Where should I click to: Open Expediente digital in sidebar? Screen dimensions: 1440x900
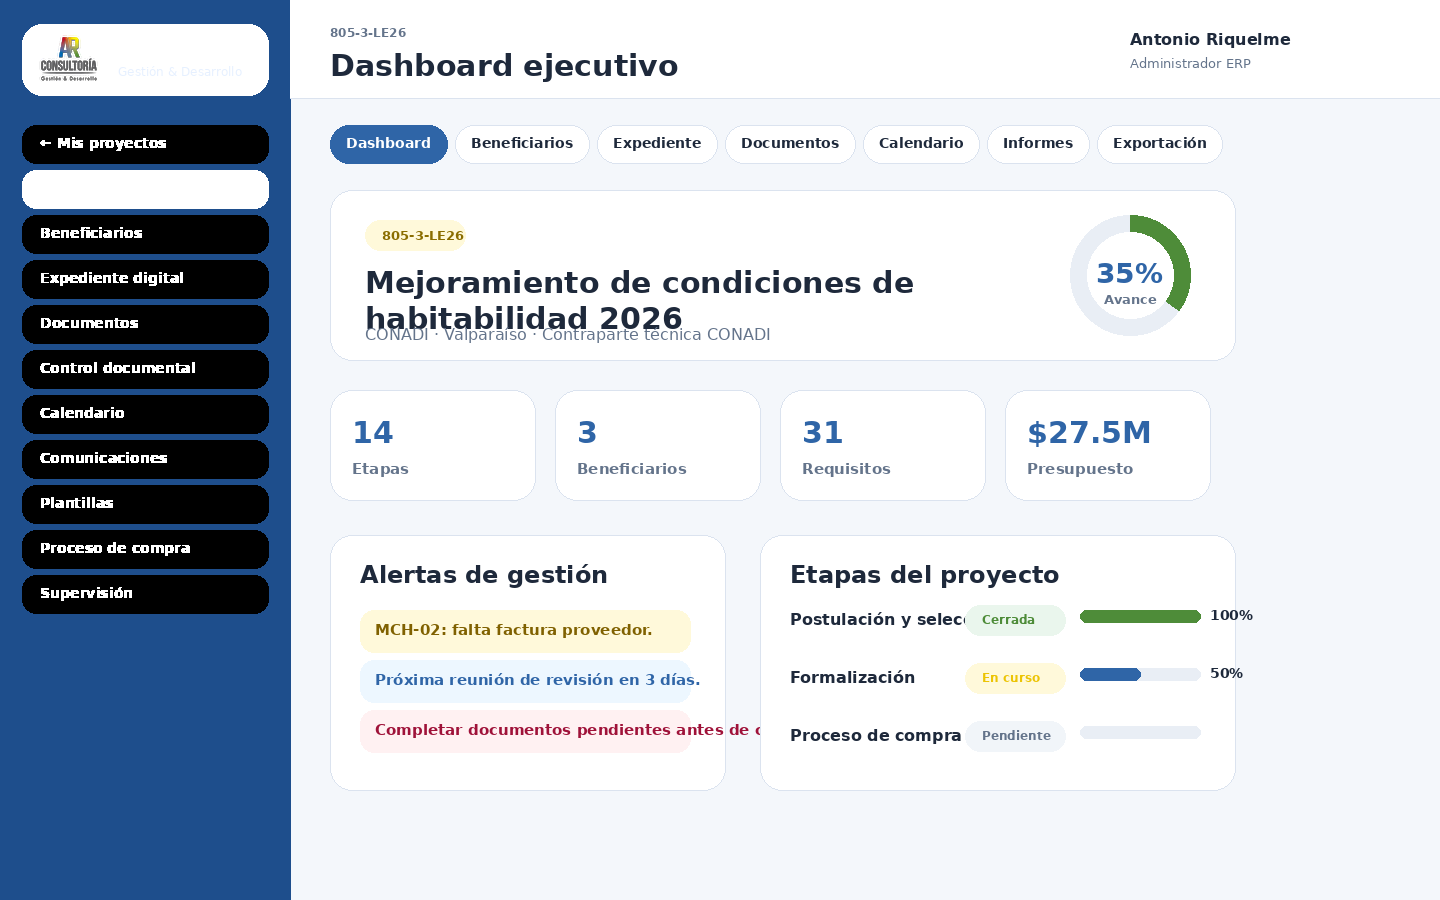145,279
